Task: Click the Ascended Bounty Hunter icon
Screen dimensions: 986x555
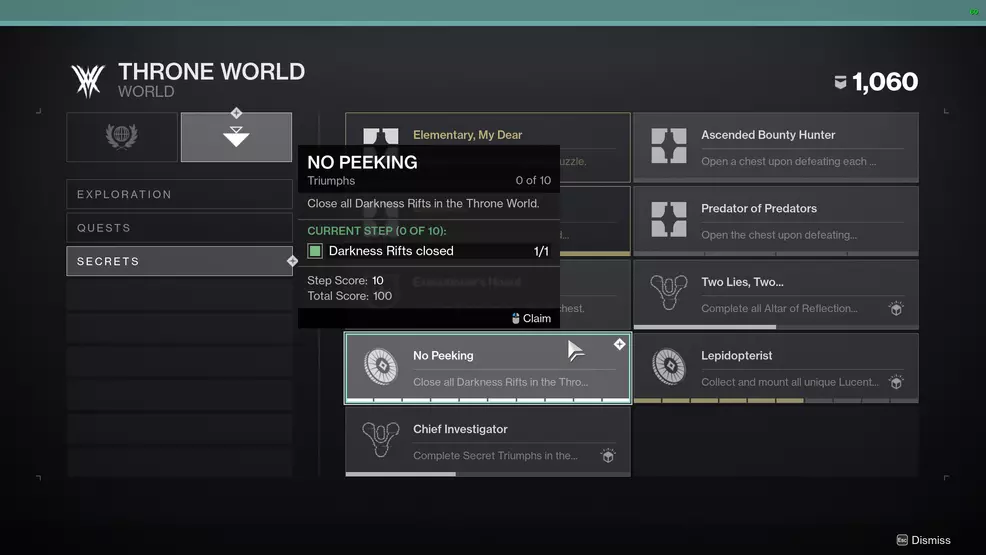Action: click(x=668, y=146)
